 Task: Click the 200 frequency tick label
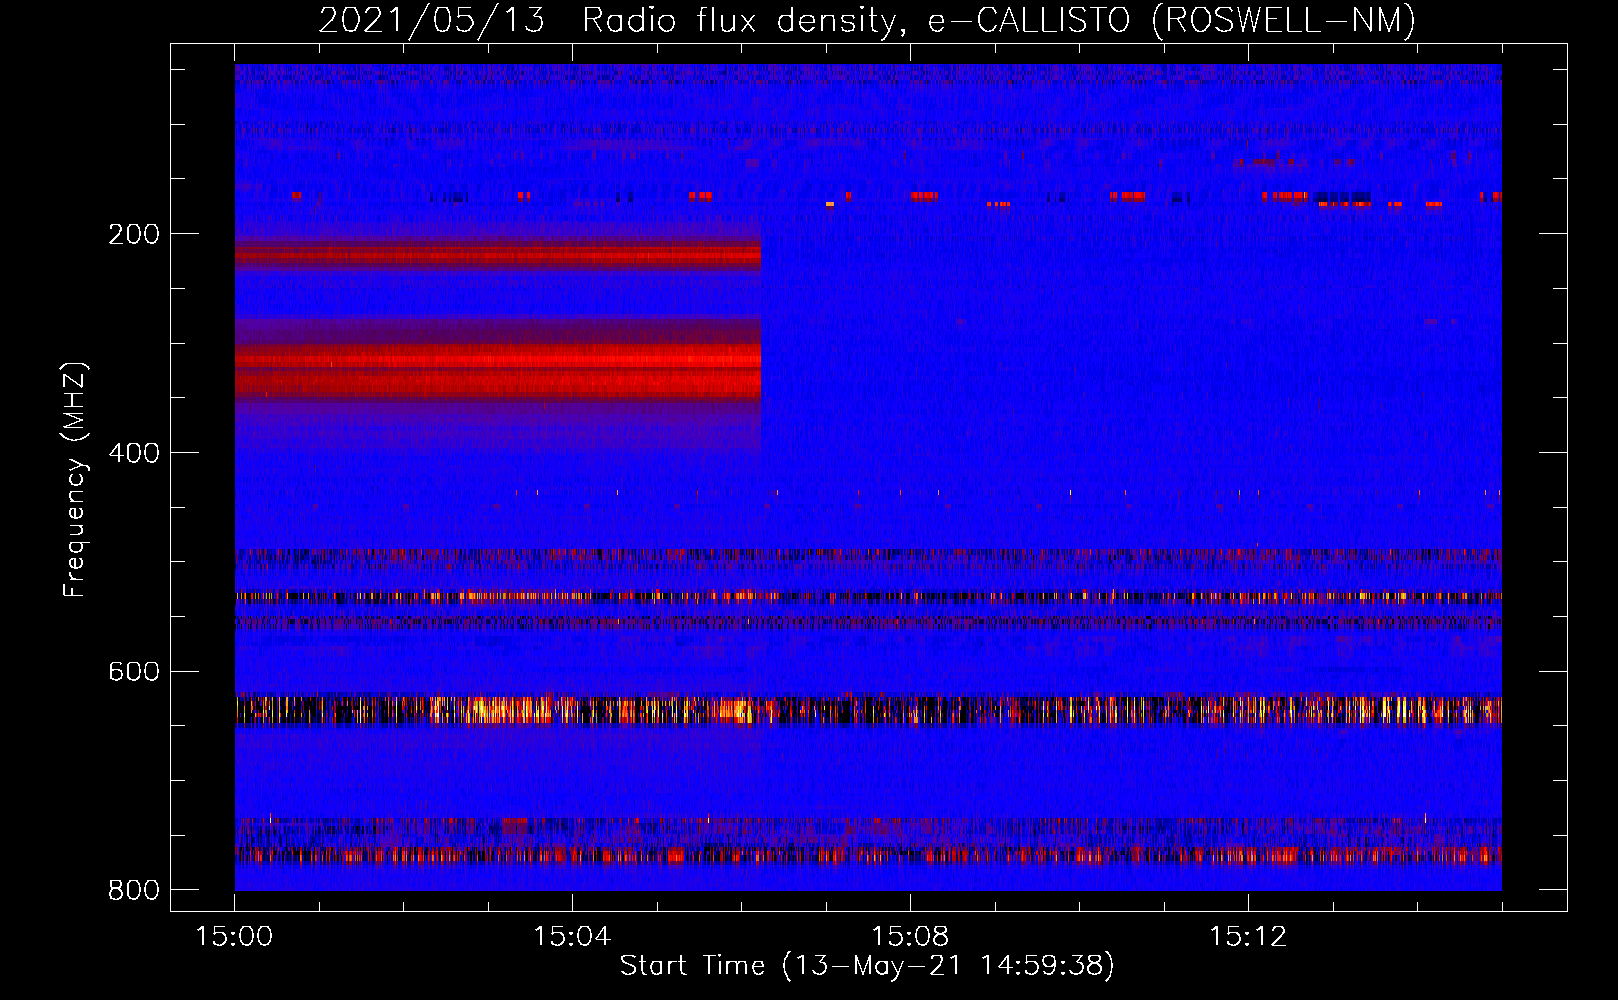134,234
